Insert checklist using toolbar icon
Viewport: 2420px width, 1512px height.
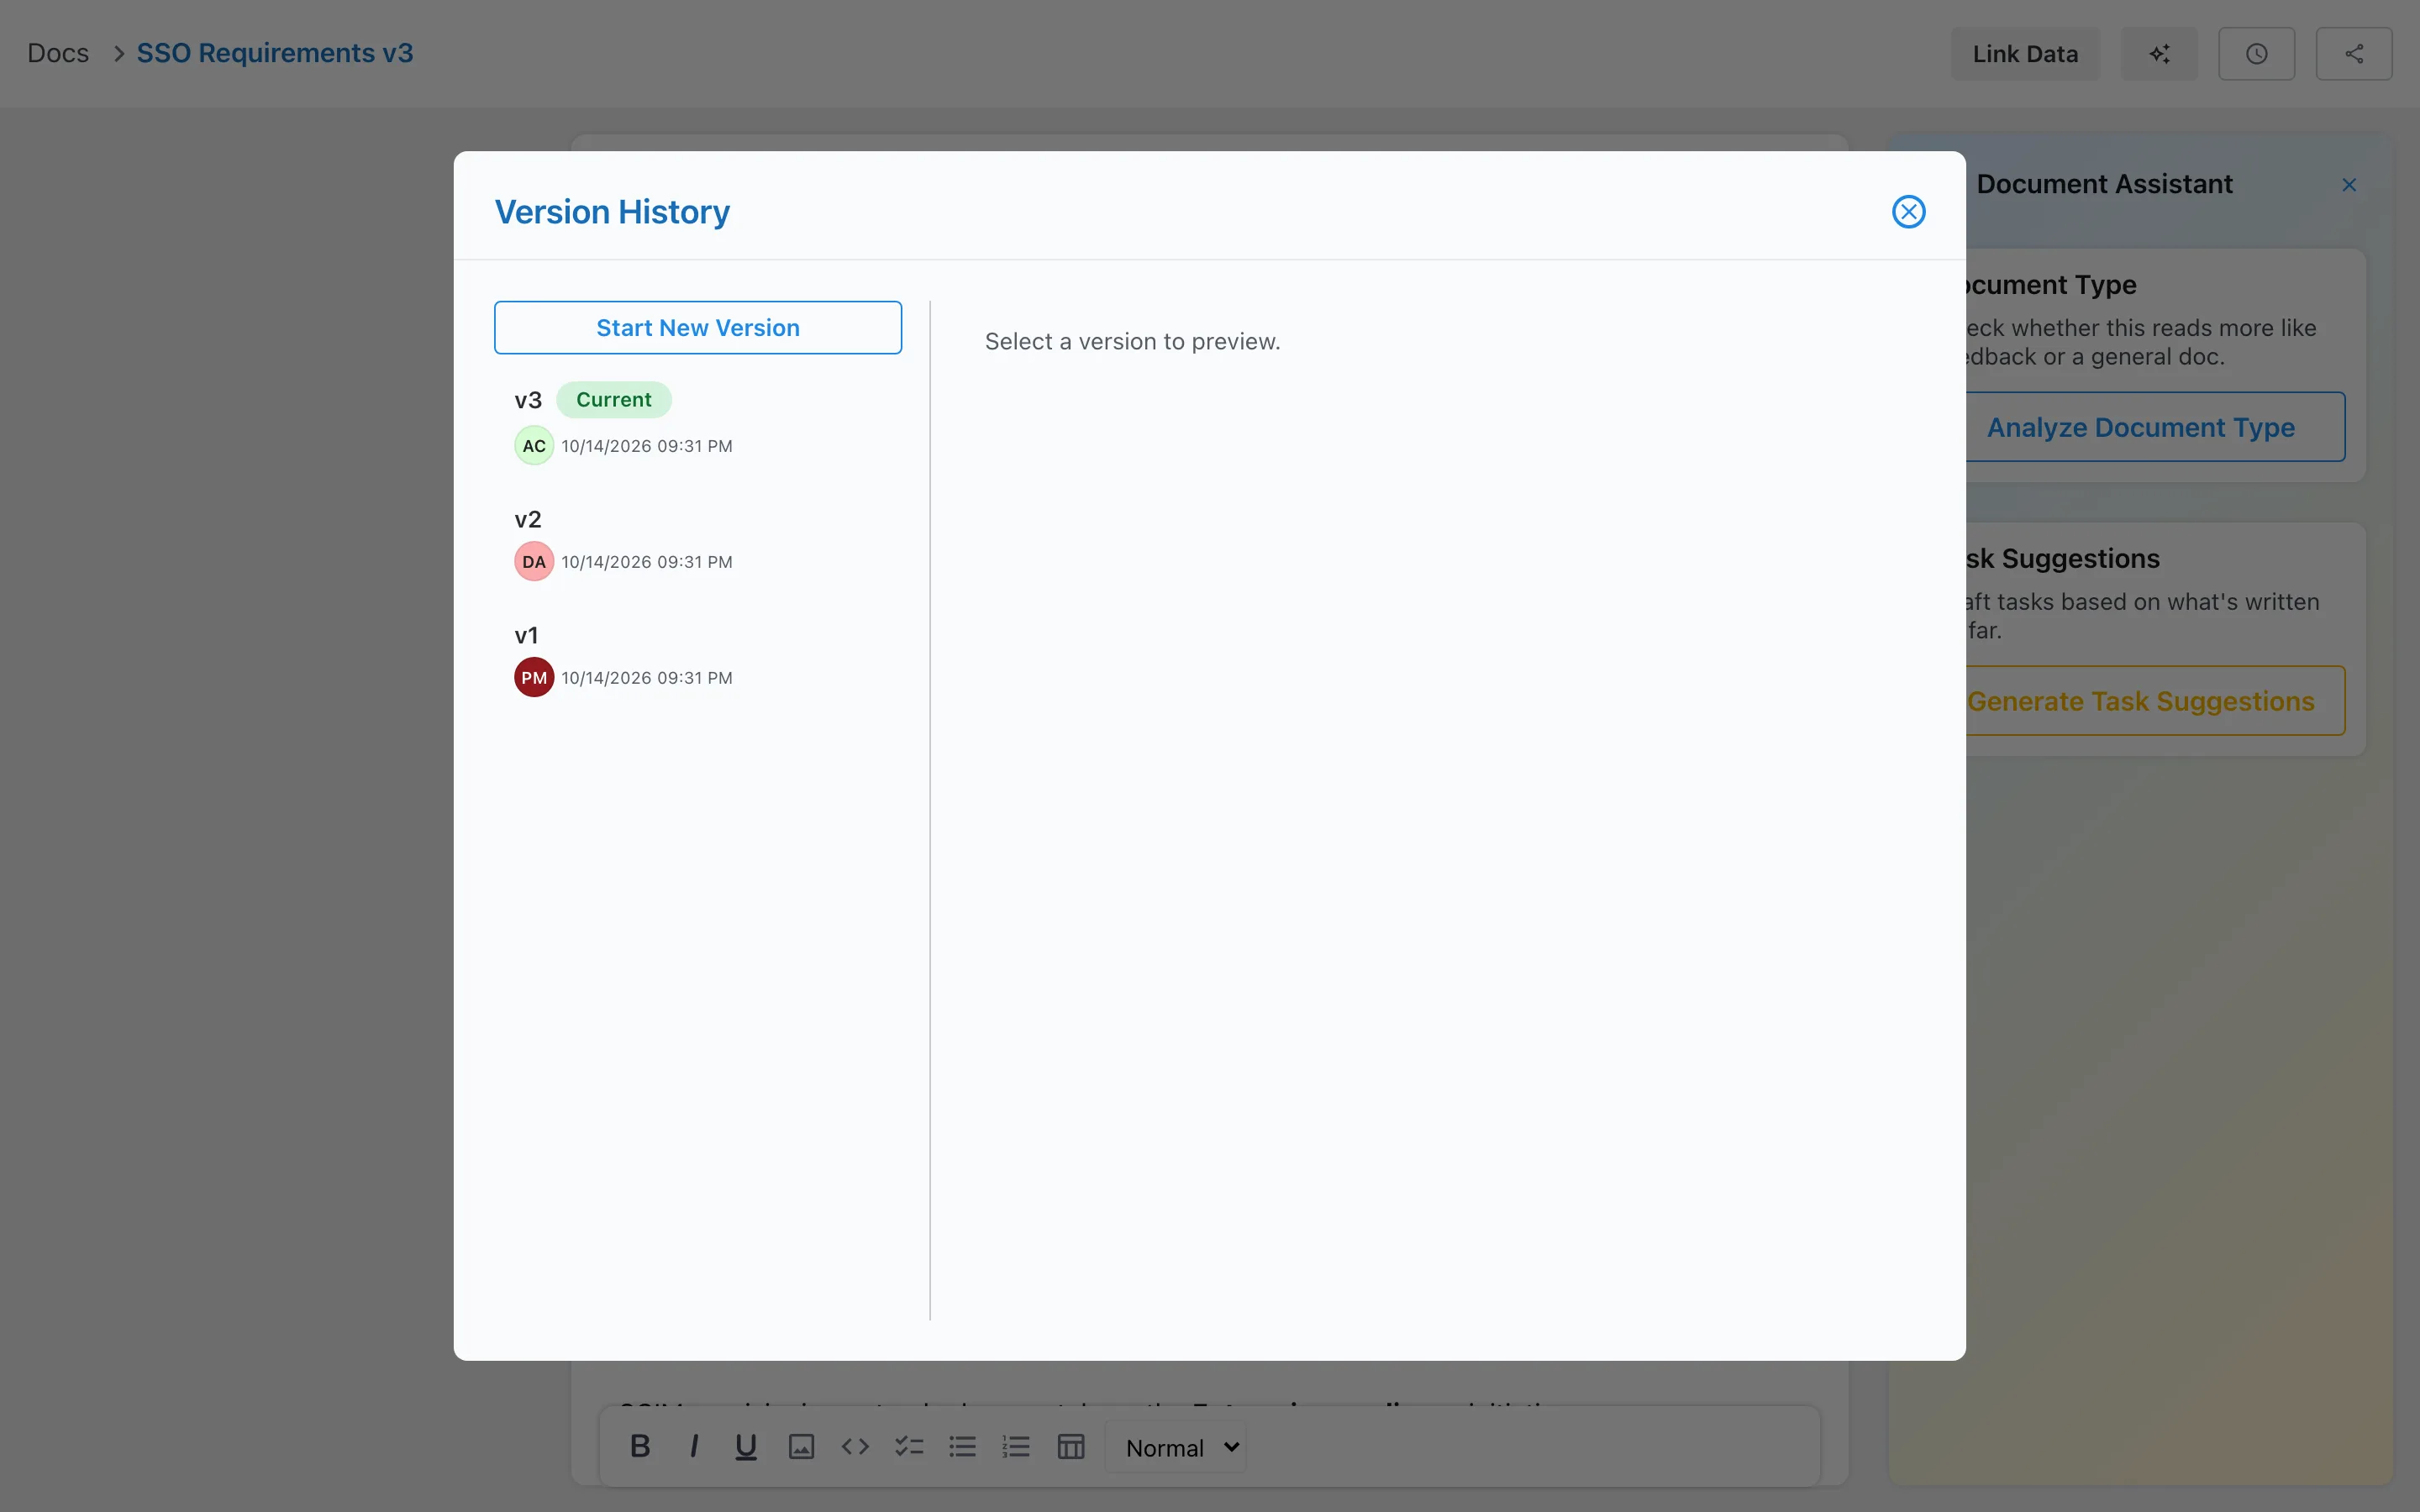pos(909,1447)
